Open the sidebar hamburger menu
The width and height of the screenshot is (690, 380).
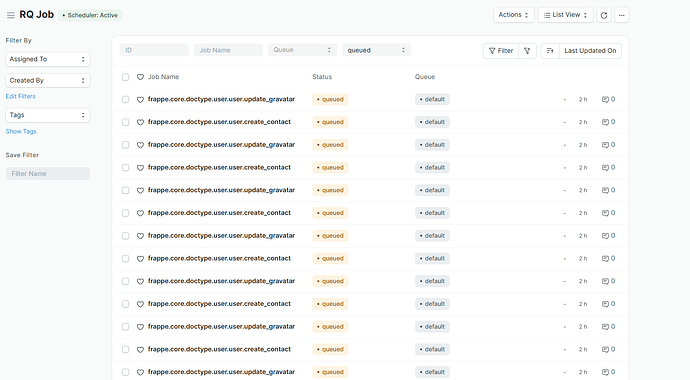click(x=11, y=15)
